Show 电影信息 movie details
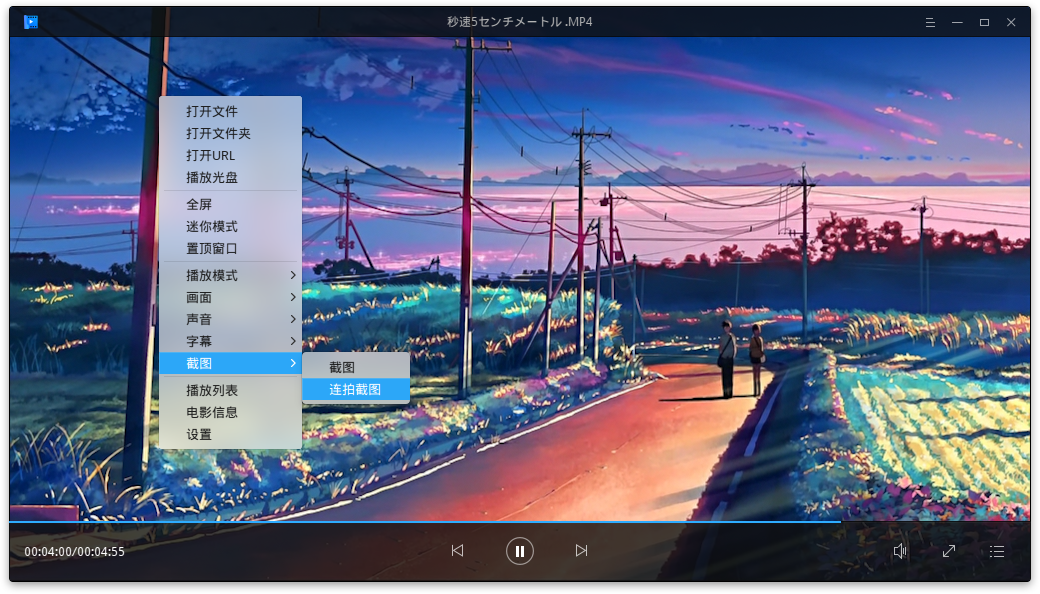This screenshot has width=1040, height=594. pyautogui.click(x=230, y=412)
